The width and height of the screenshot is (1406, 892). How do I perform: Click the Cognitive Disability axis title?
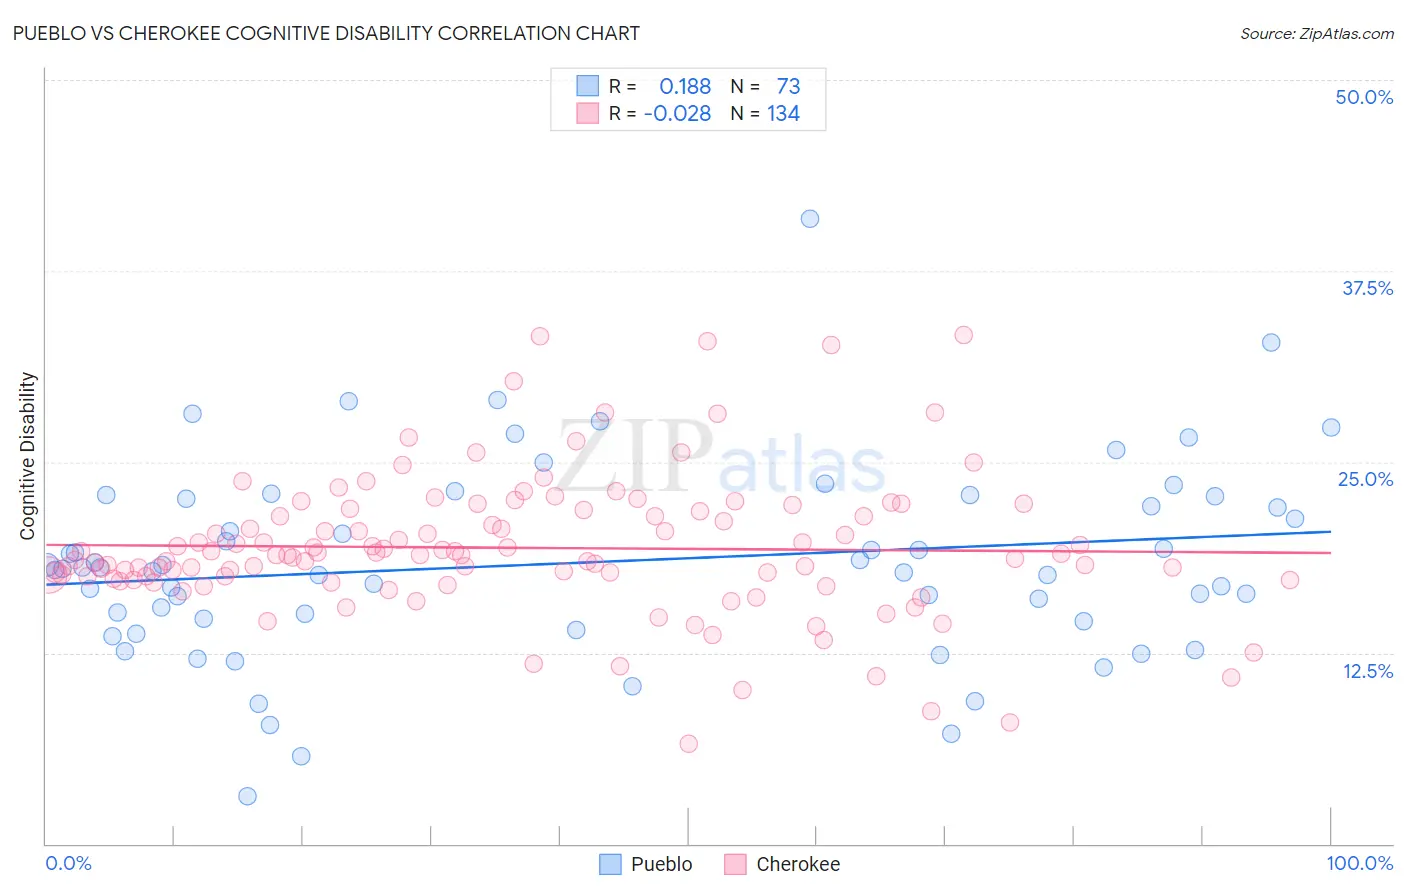click(28, 456)
